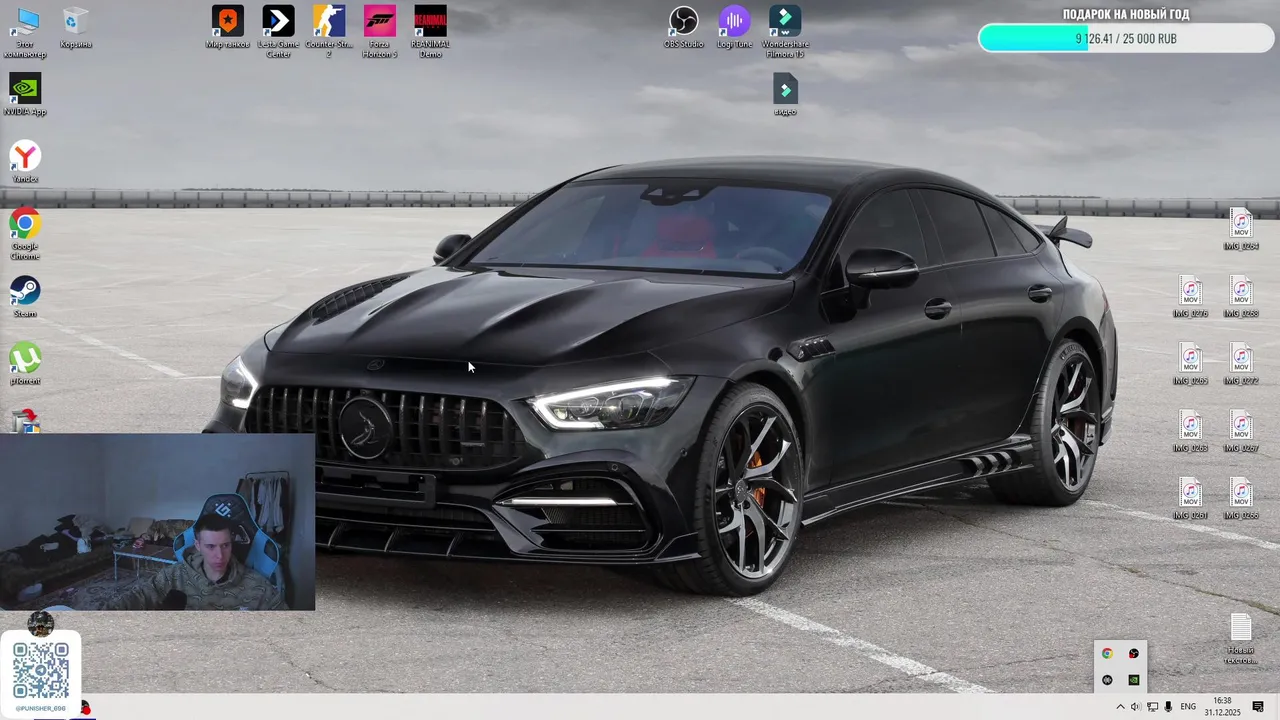Open Lesta Game Center
The width and height of the screenshot is (1280, 720).
tap(278, 32)
